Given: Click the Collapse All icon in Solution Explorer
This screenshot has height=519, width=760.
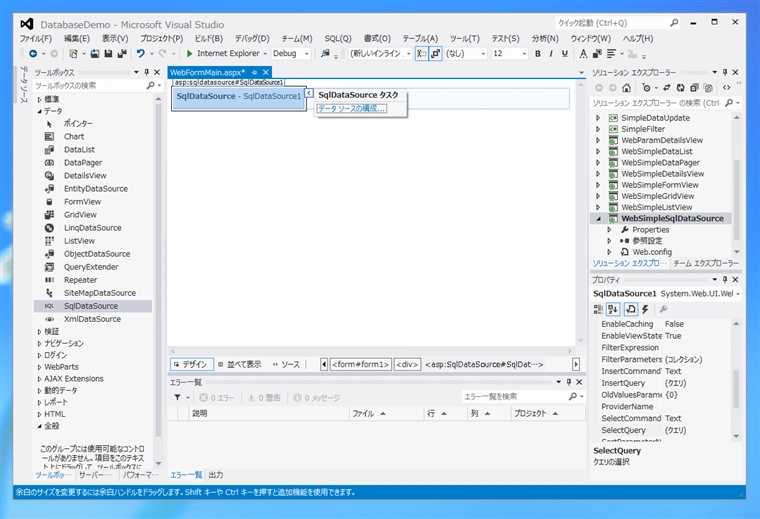Looking at the screenshot, I should (694, 88).
